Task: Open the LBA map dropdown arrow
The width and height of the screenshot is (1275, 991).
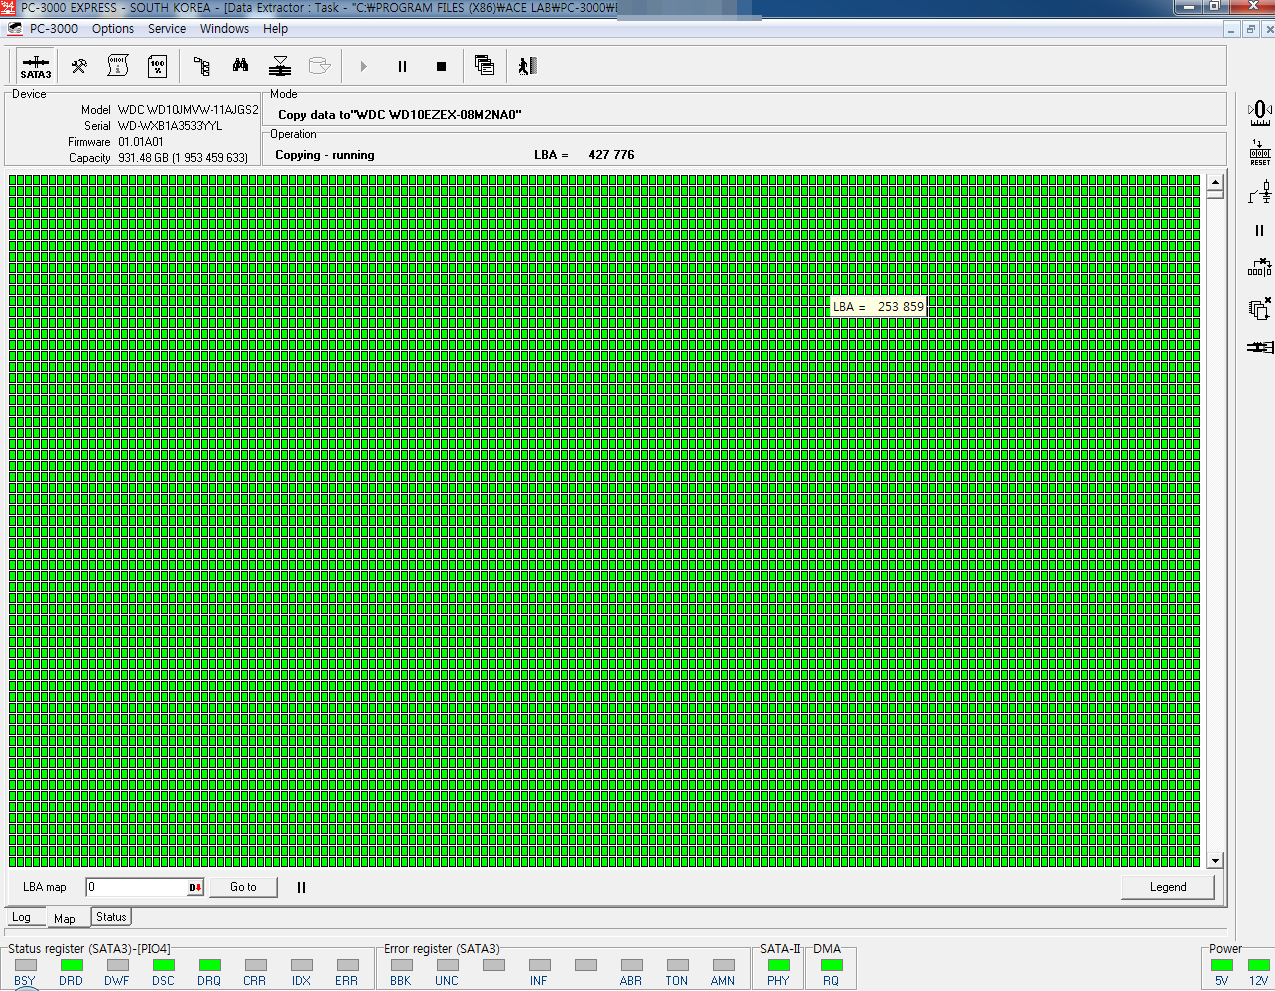Action: coord(195,888)
